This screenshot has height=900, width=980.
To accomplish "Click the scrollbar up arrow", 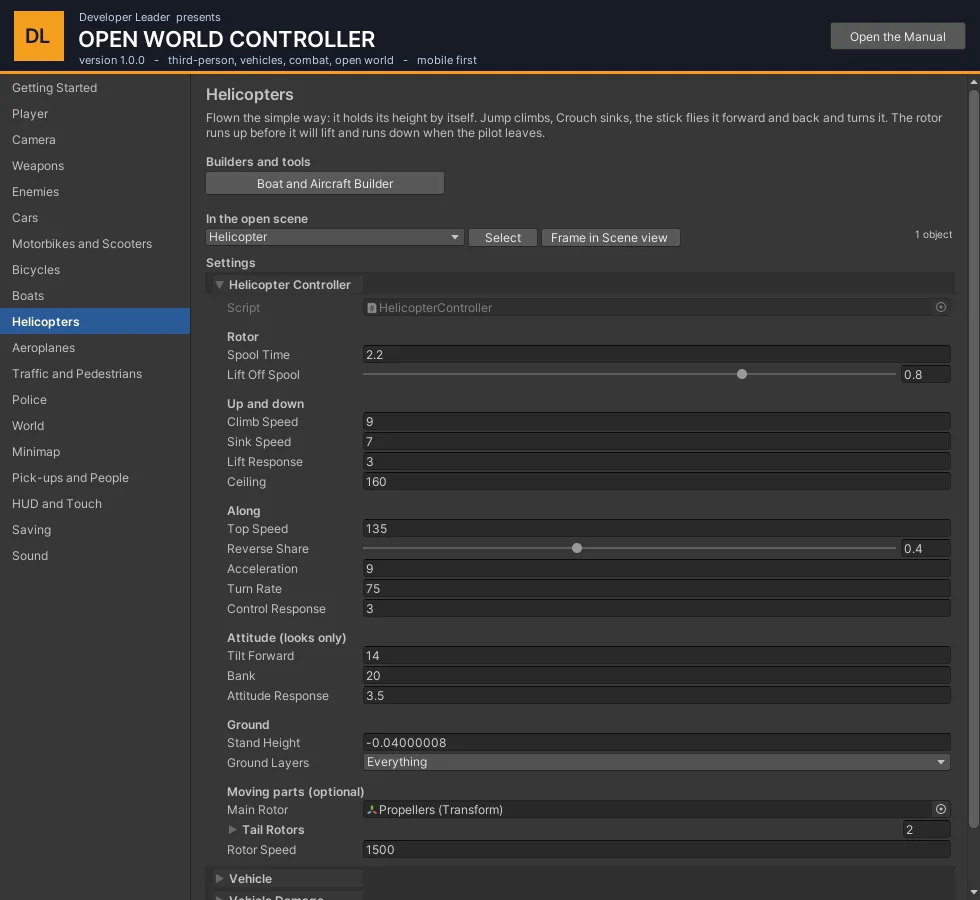I will (x=974, y=82).
